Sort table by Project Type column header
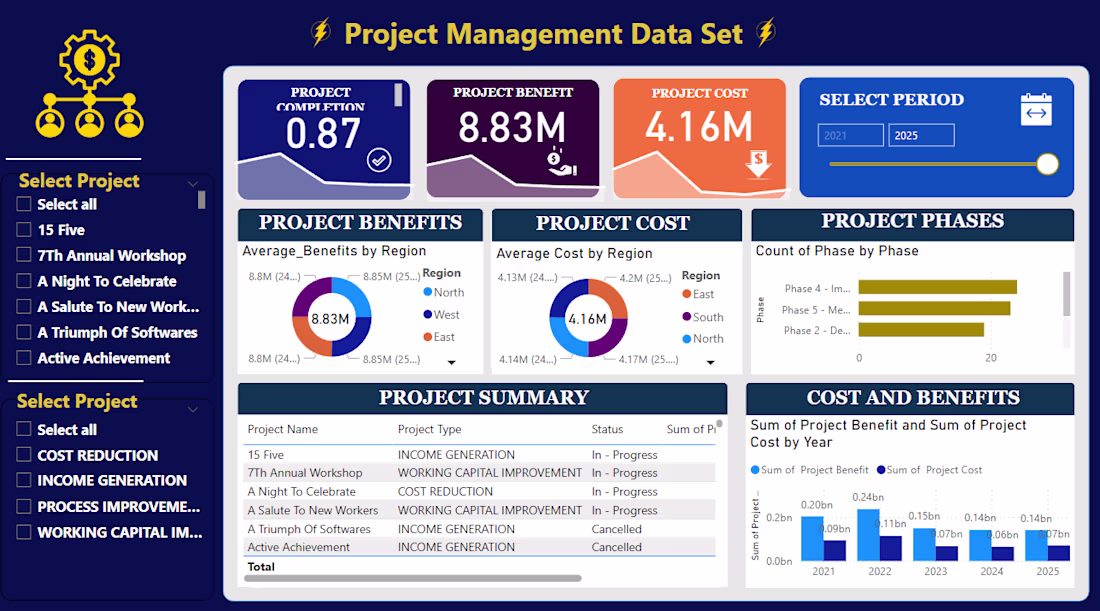This screenshot has height=611, width=1100. 429,429
